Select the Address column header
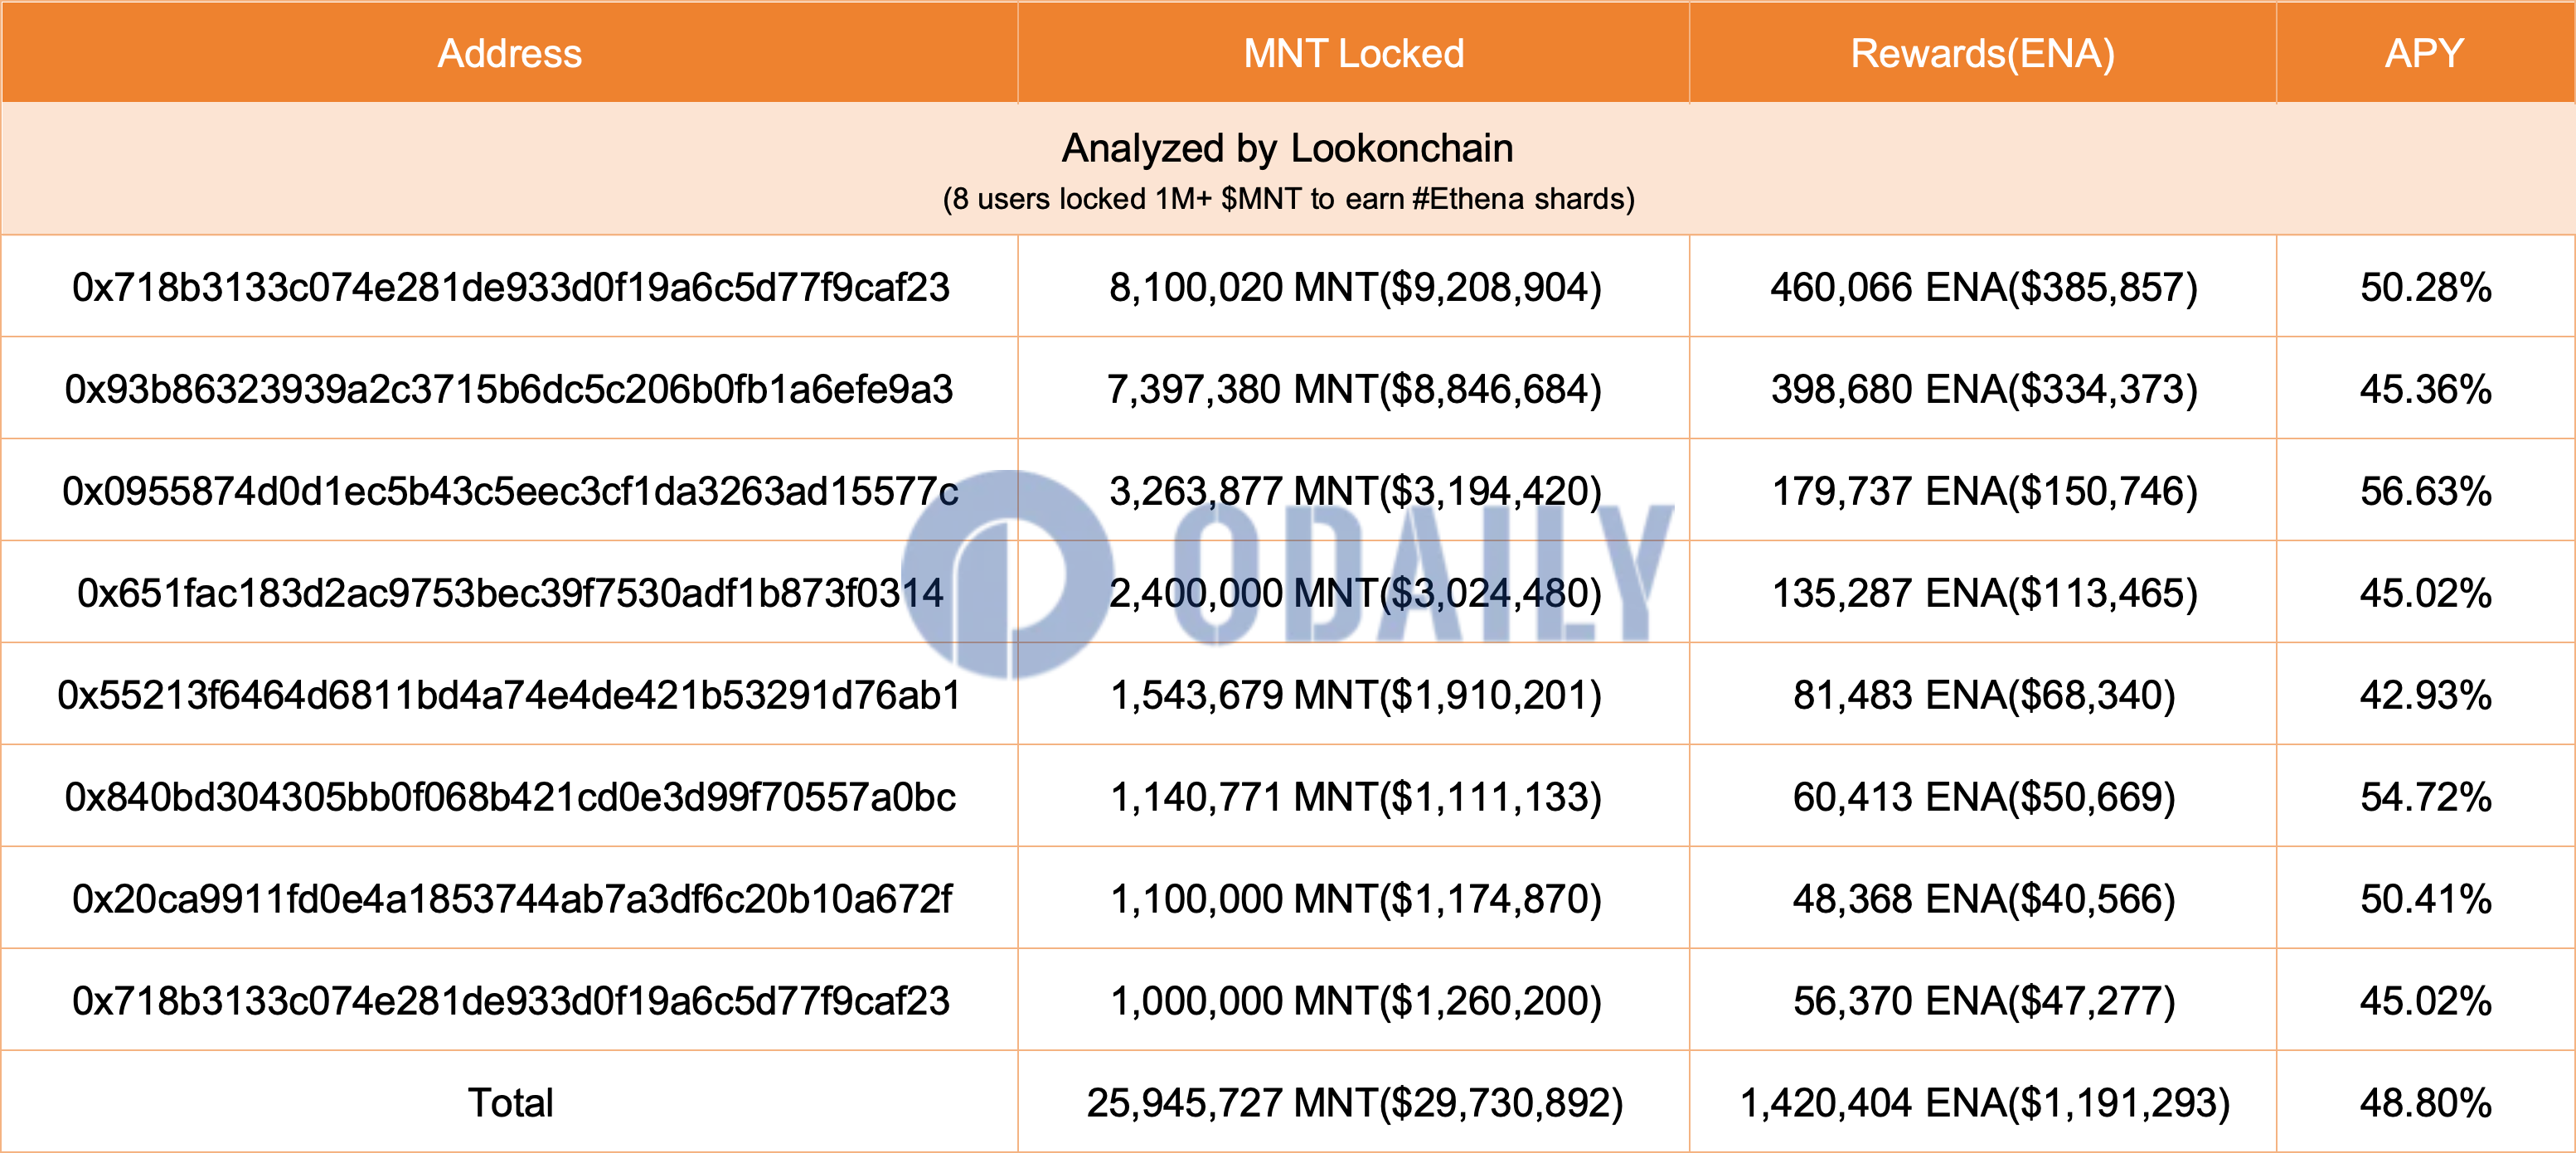Viewport: 2576px width, 1153px height. point(510,53)
